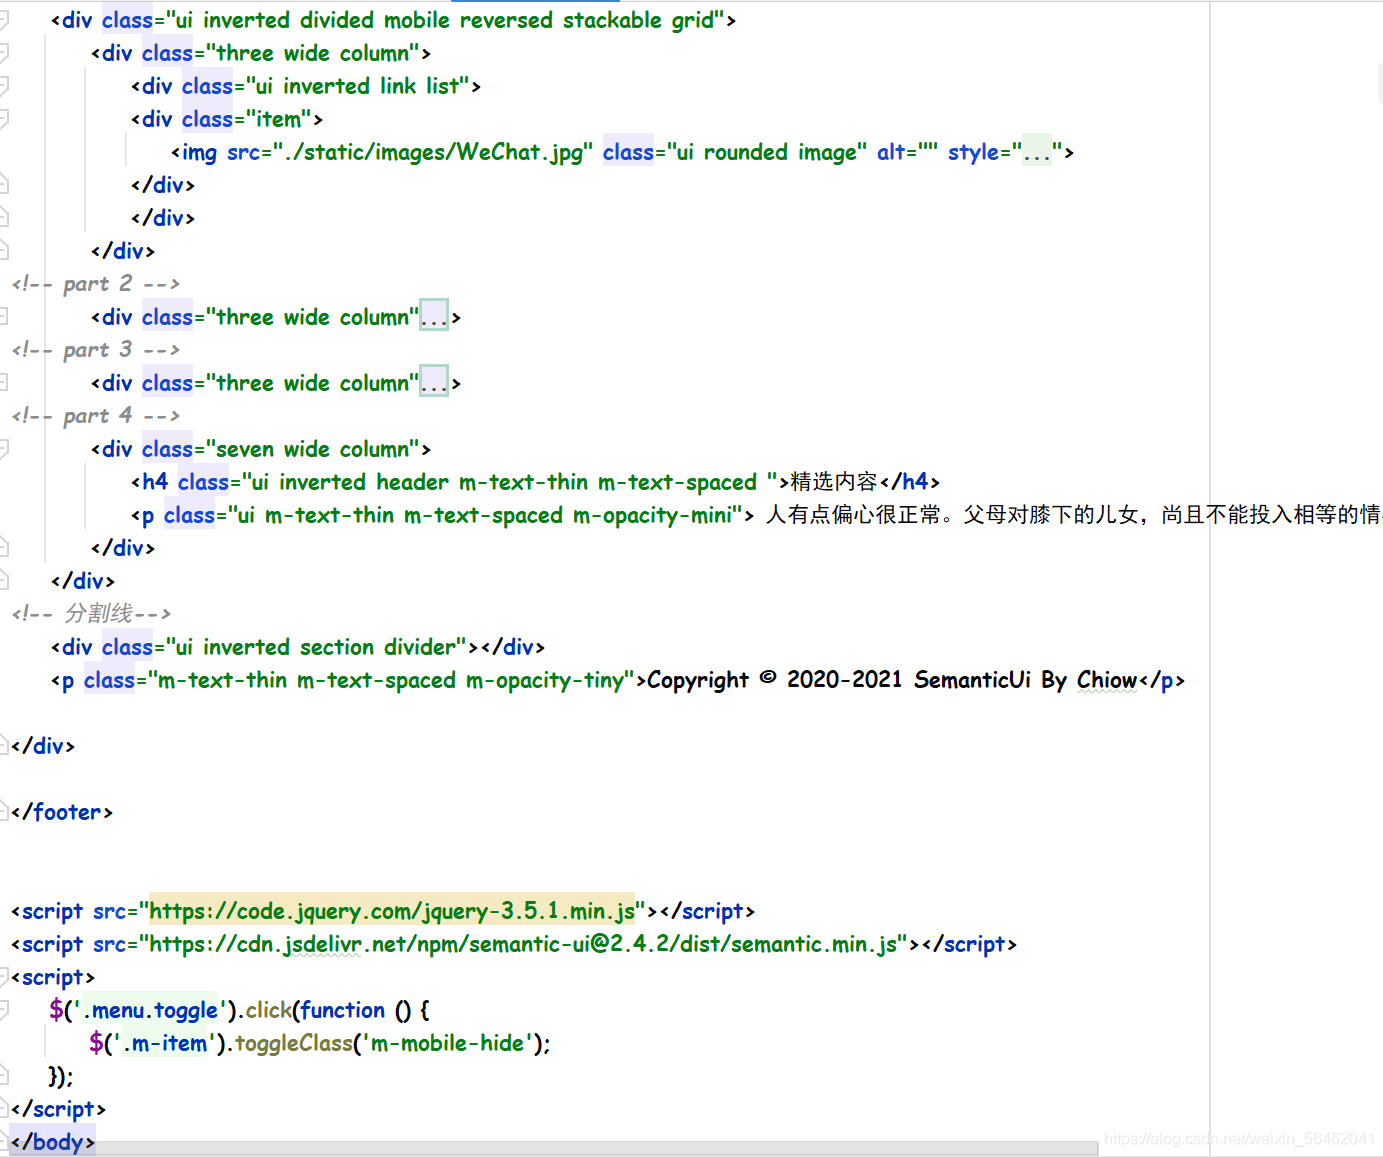Click the '<!-- part 2 -->' comment
Screen dimensions: 1383x1157
tap(96, 284)
